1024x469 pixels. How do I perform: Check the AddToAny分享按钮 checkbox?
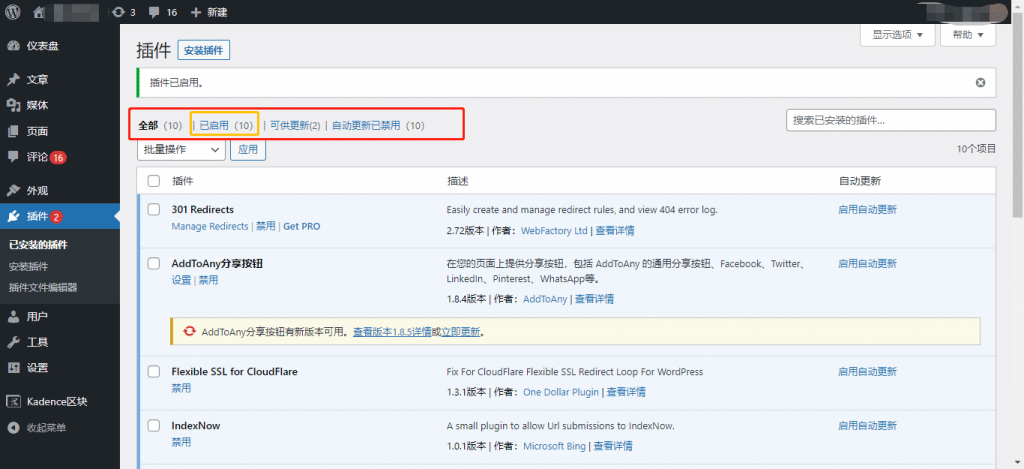coord(153,263)
